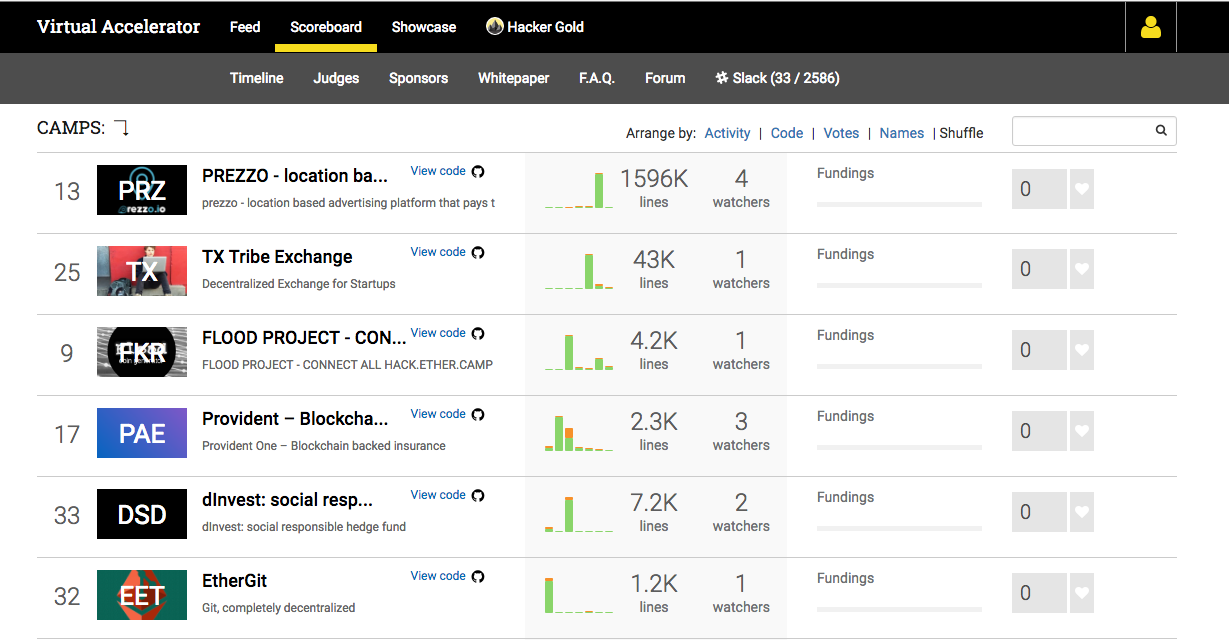The width and height of the screenshot is (1229, 640).
Task: Click the TX Tribe Exchange Fundings bar
Action: pyautogui.click(x=899, y=285)
